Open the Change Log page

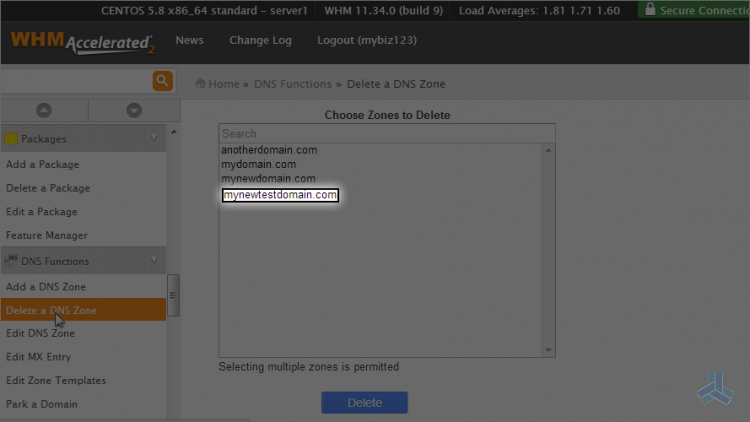point(260,40)
